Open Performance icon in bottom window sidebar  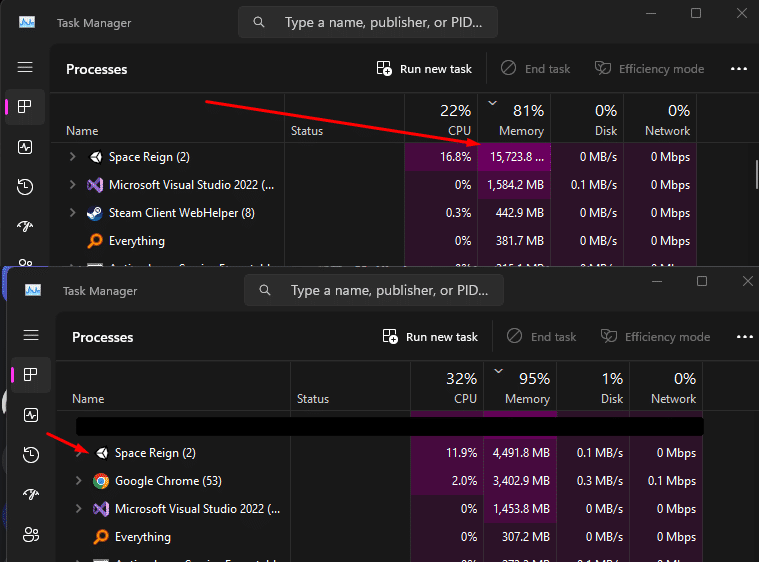31,415
